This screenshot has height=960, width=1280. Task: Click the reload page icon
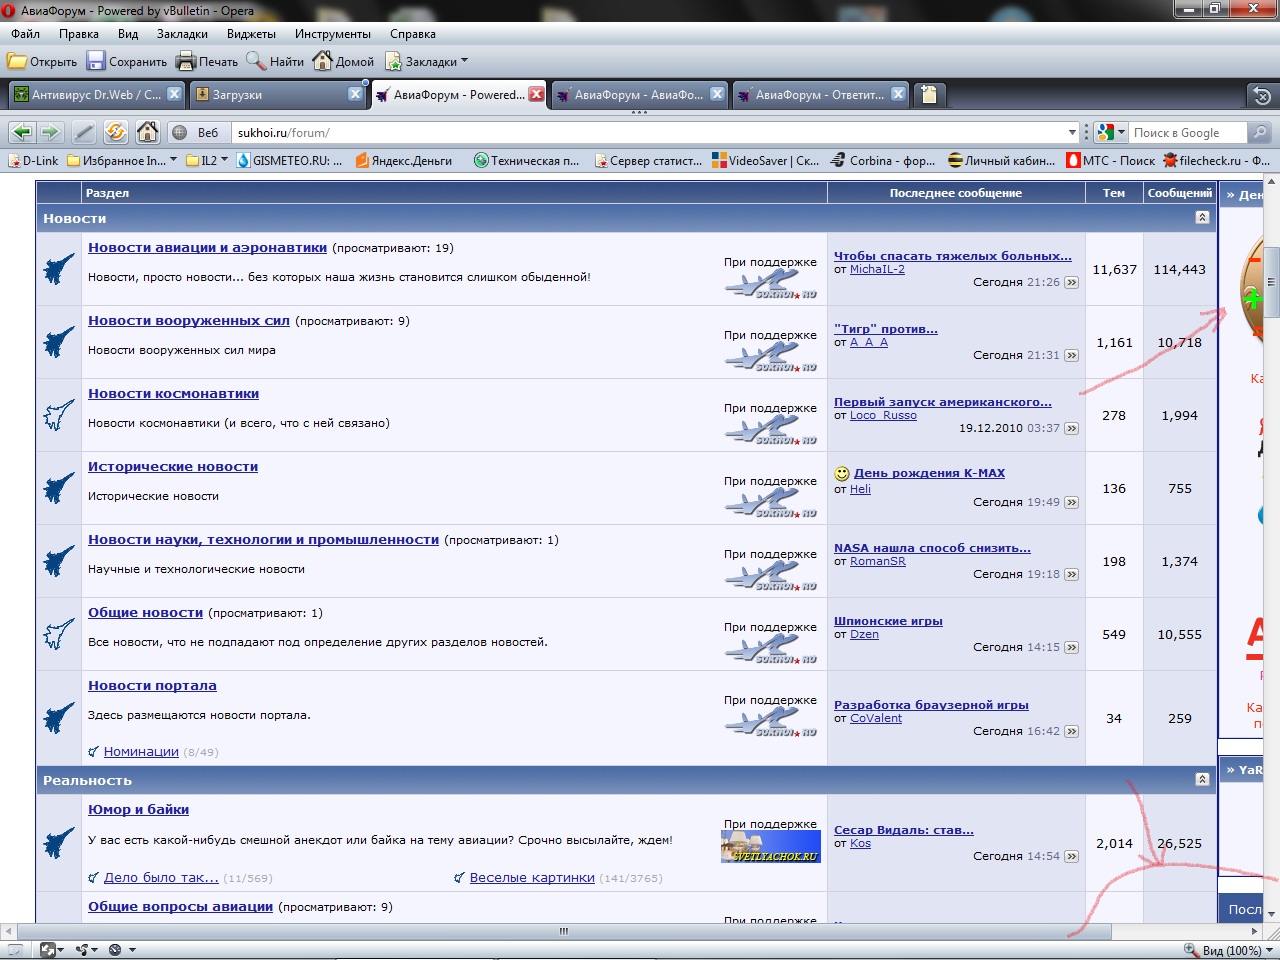(x=116, y=132)
